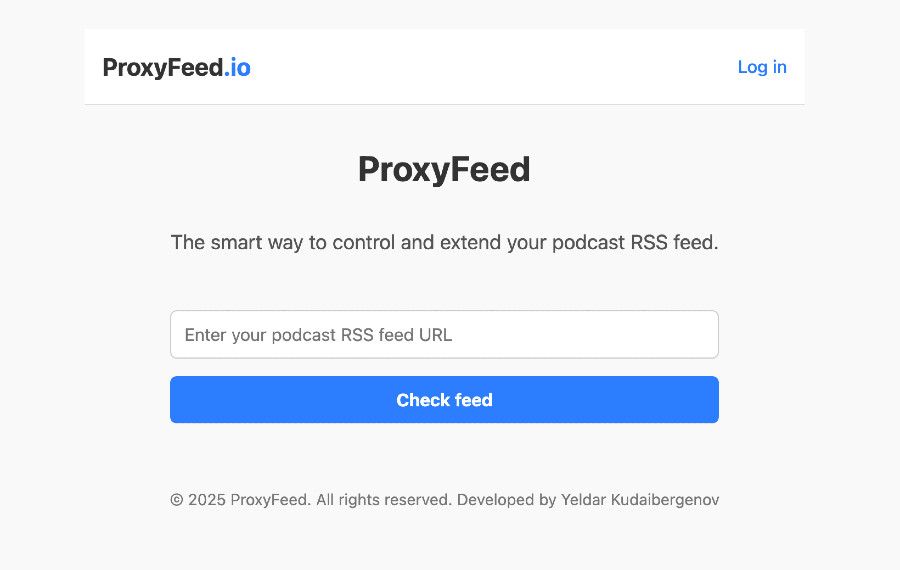Click the left edge of Check feed button

(x=185, y=400)
